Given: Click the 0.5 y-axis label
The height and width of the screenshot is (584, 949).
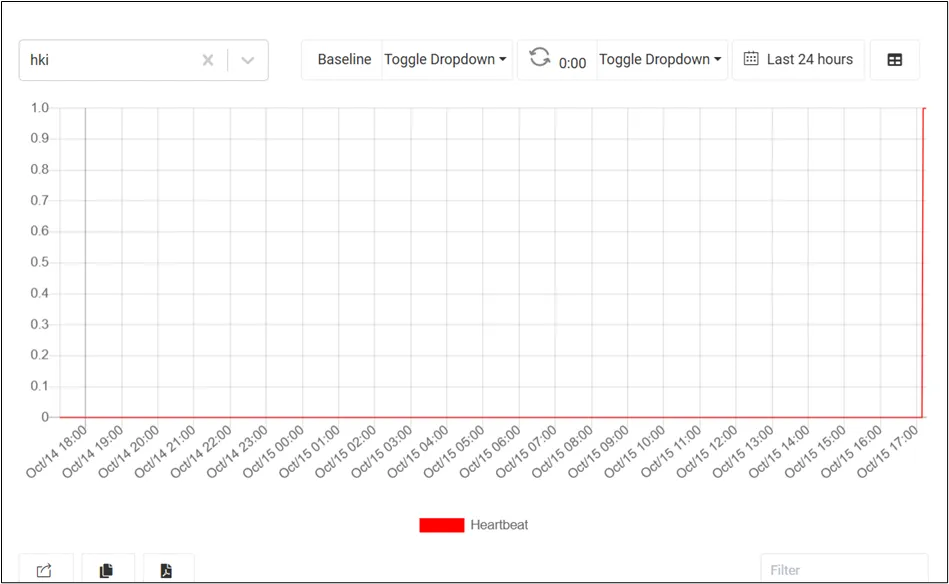Looking at the screenshot, I should click(40, 262).
